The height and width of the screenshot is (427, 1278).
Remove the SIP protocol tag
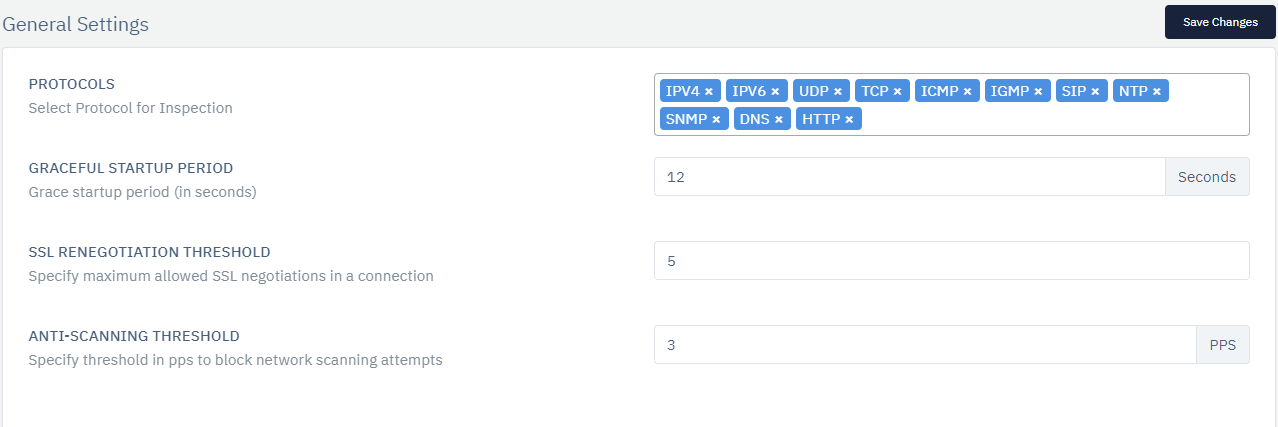pos(1095,91)
